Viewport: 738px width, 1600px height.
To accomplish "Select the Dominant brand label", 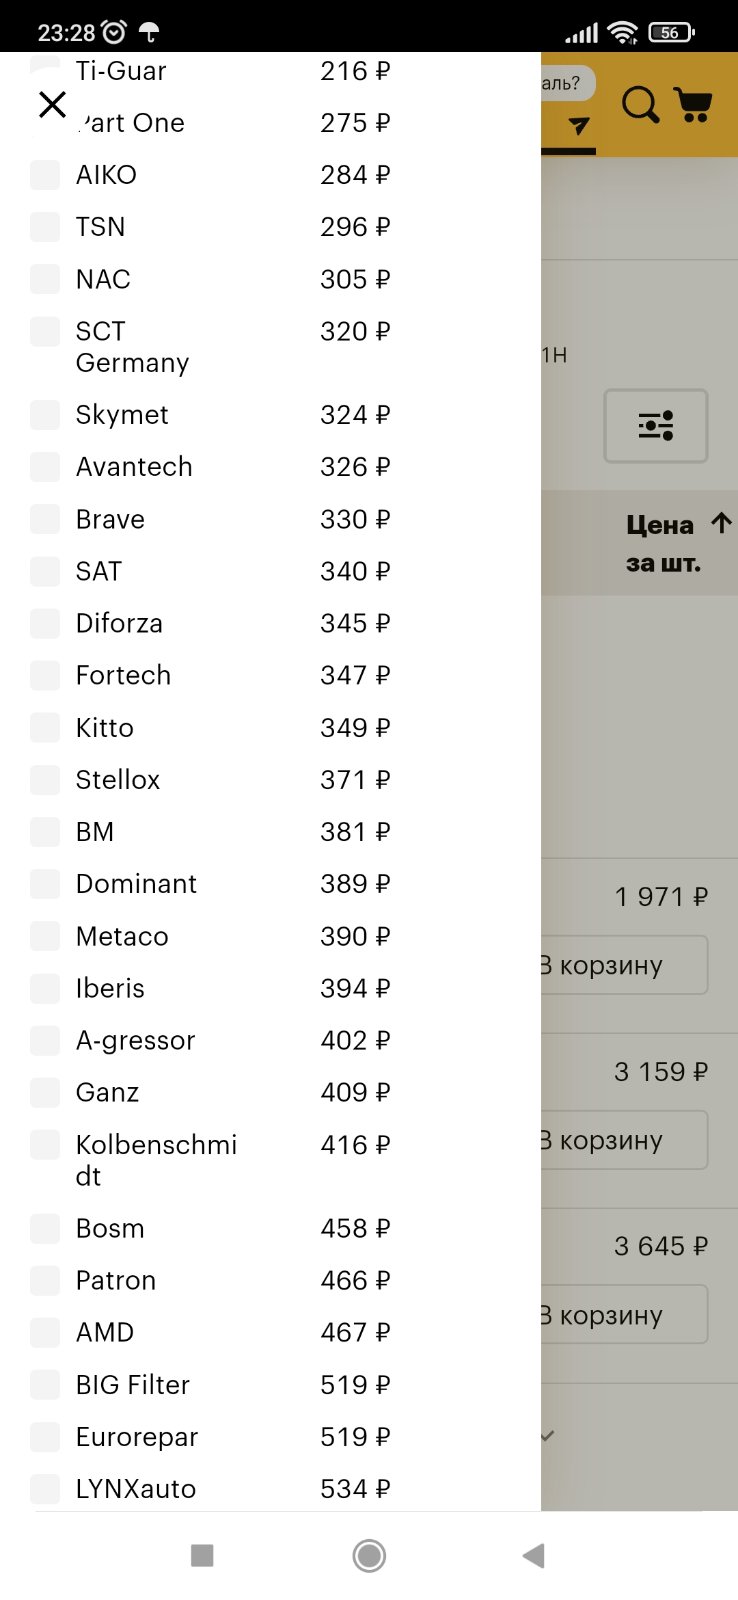I will click(x=136, y=884).
